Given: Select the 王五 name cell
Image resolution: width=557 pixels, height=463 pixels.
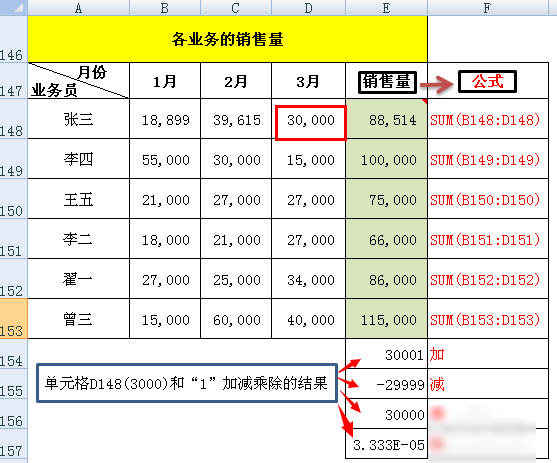Looking at the screenshot, I should pos(79,199).
